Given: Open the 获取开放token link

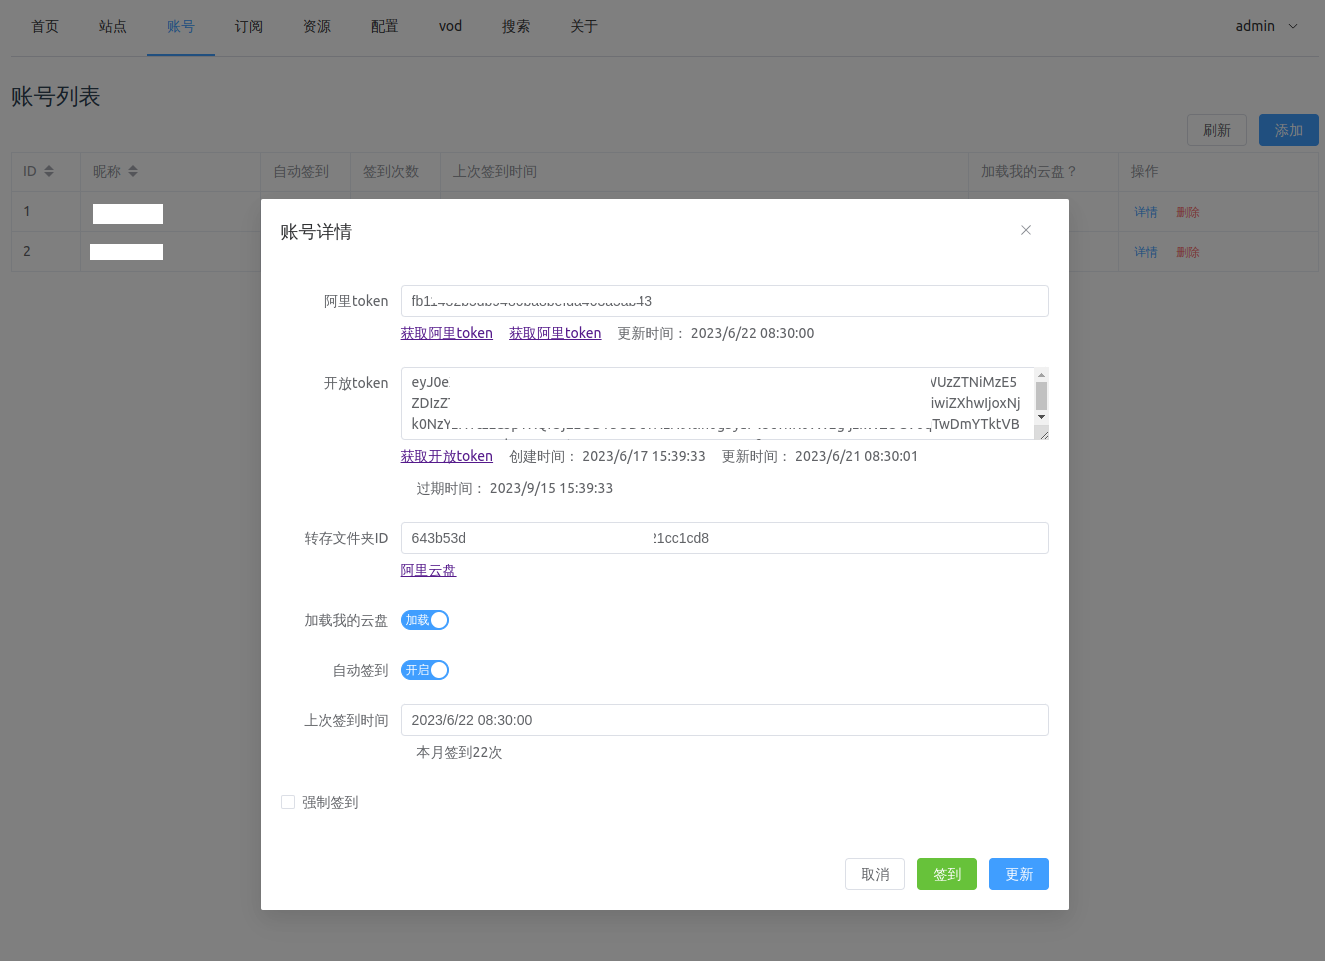Looking at the screenshot, I should pyautogui.click(x=447, y=456).
